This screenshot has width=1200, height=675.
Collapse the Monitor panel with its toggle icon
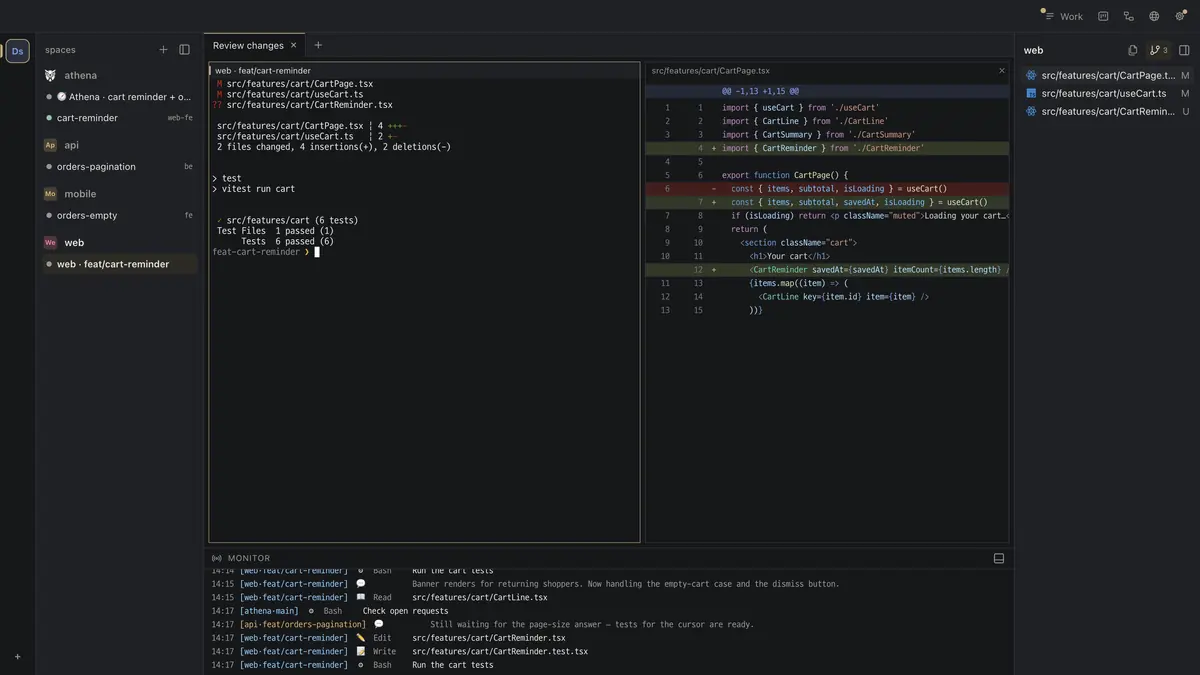coord(998,558)
